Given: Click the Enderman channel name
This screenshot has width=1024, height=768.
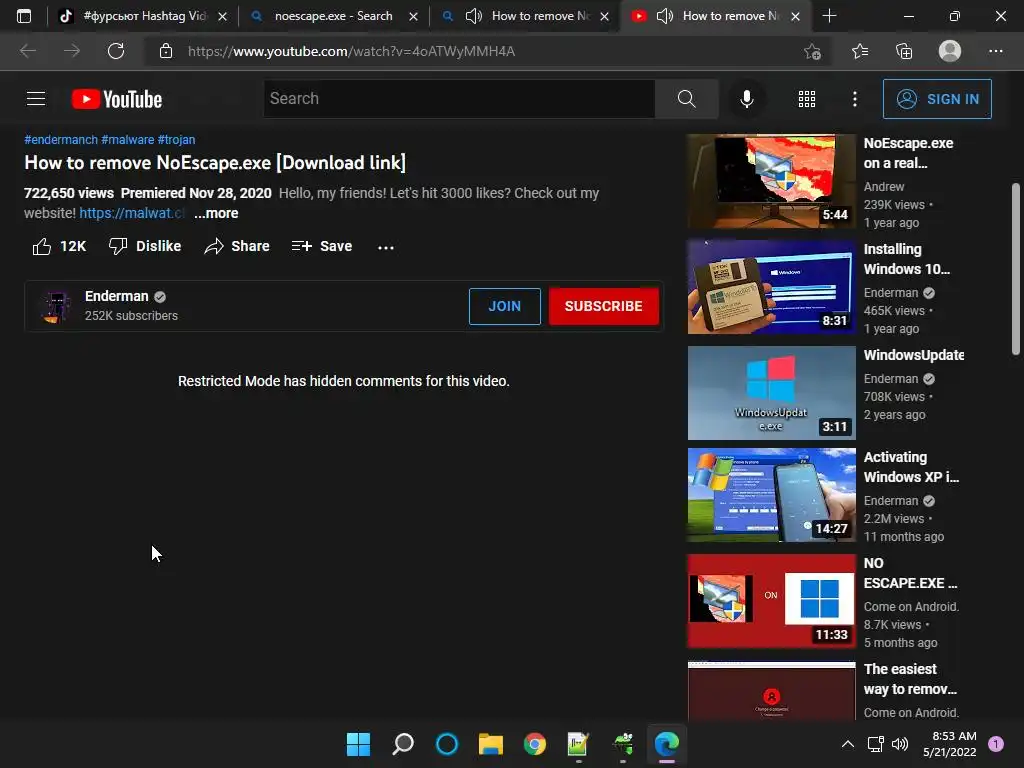Looking at the screenshot, I should click(116, 296).
